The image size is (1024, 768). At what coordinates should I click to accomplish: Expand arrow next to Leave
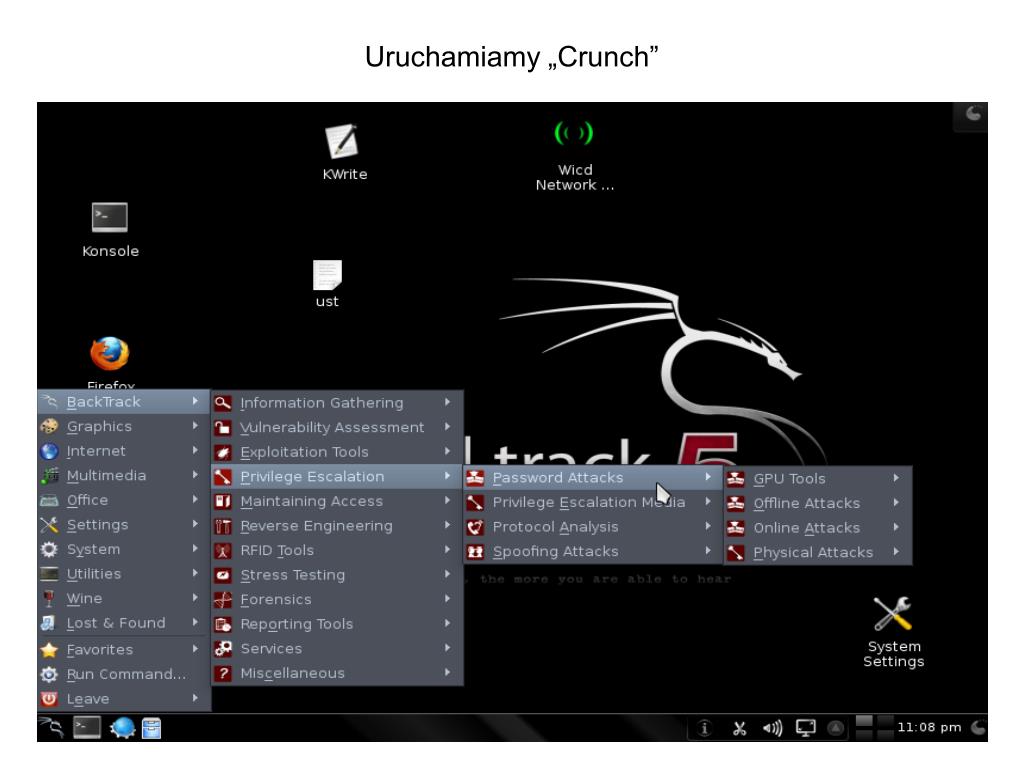[195, 698]
